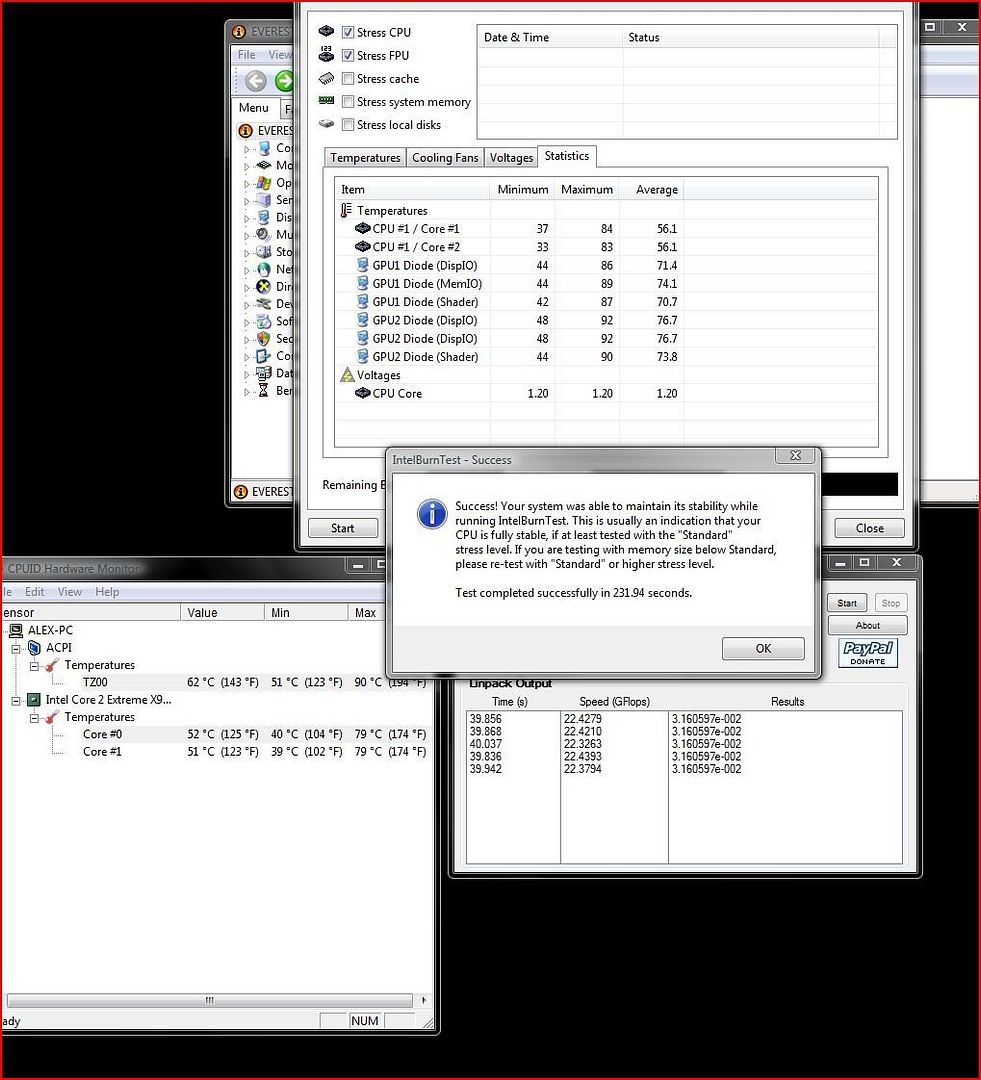The width and height of the screenshot is (981, 1080).
Task: Click the PayPal Donate button
Action: point(868,653)
